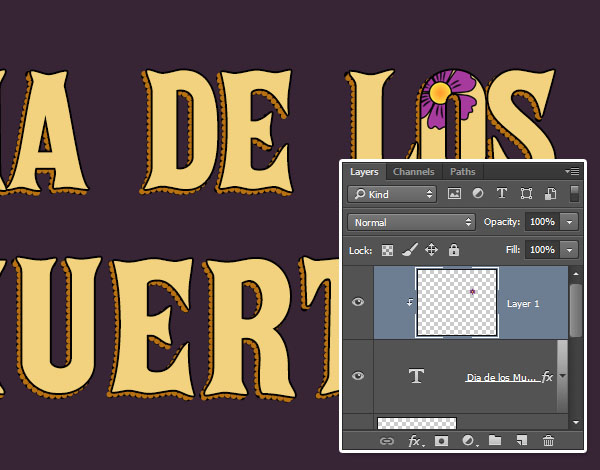600x470 pixels.
Task: Create a new group folder
Action: click(x=495, y=440)
